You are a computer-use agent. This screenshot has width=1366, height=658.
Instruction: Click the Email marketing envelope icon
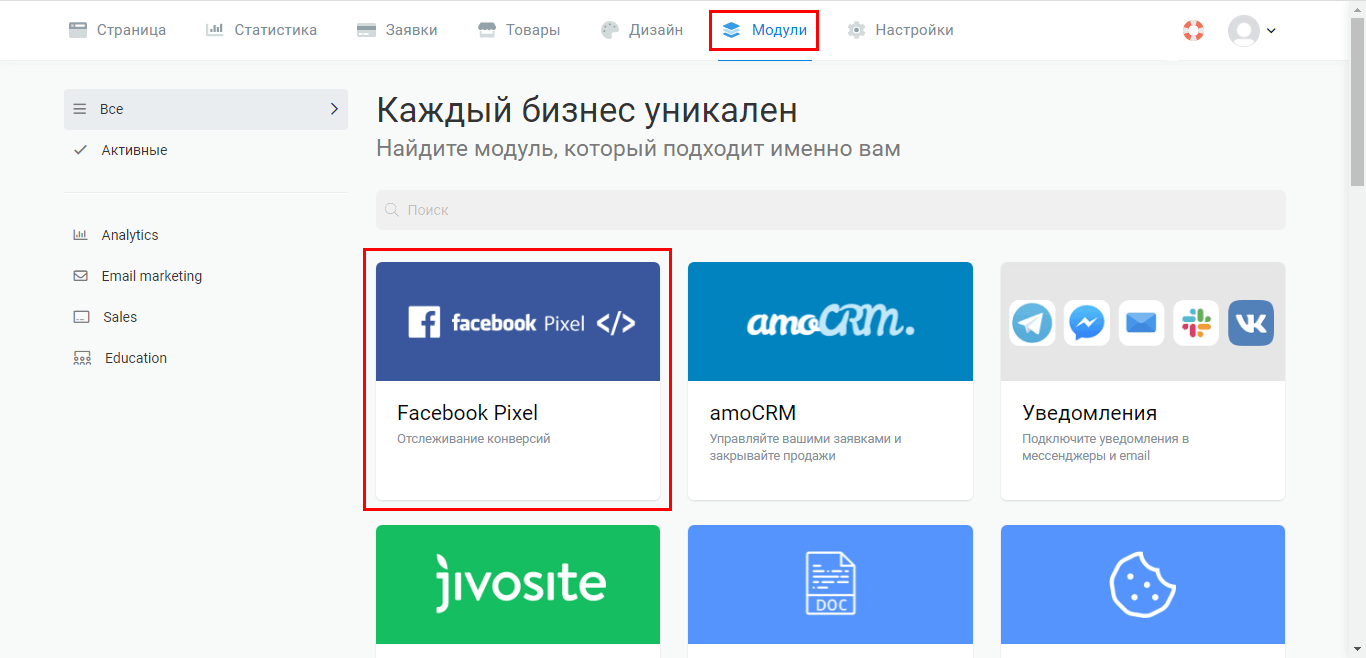tap(80, 276)
